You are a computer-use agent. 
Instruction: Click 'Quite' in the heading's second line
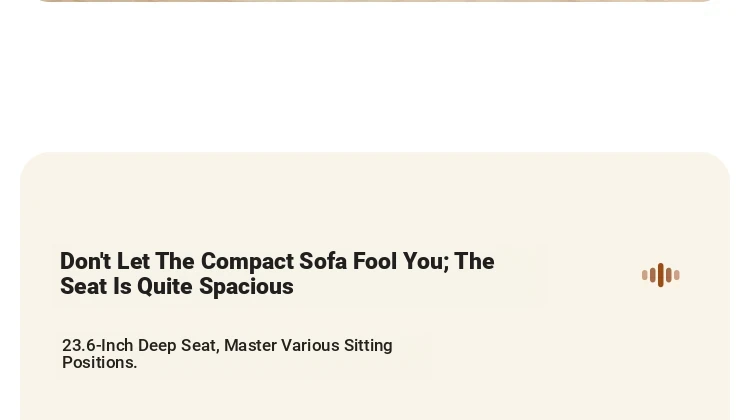pos(165,287)
